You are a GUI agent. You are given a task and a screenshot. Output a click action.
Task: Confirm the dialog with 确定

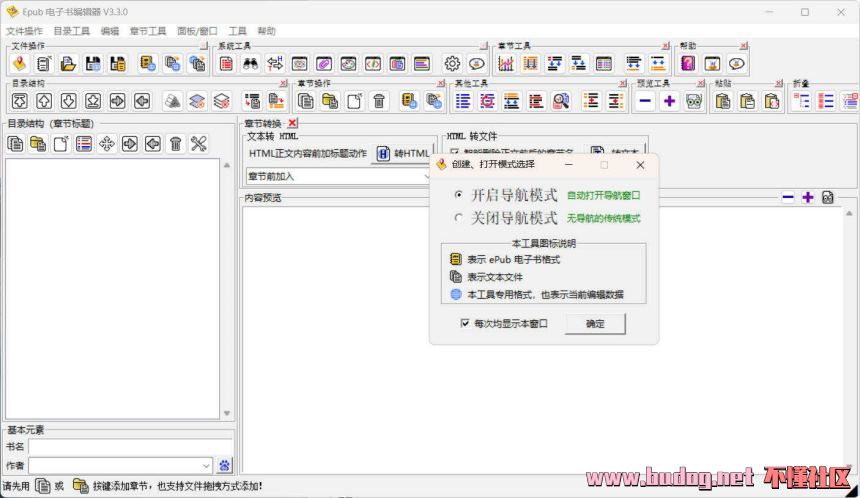pos(595,324)
